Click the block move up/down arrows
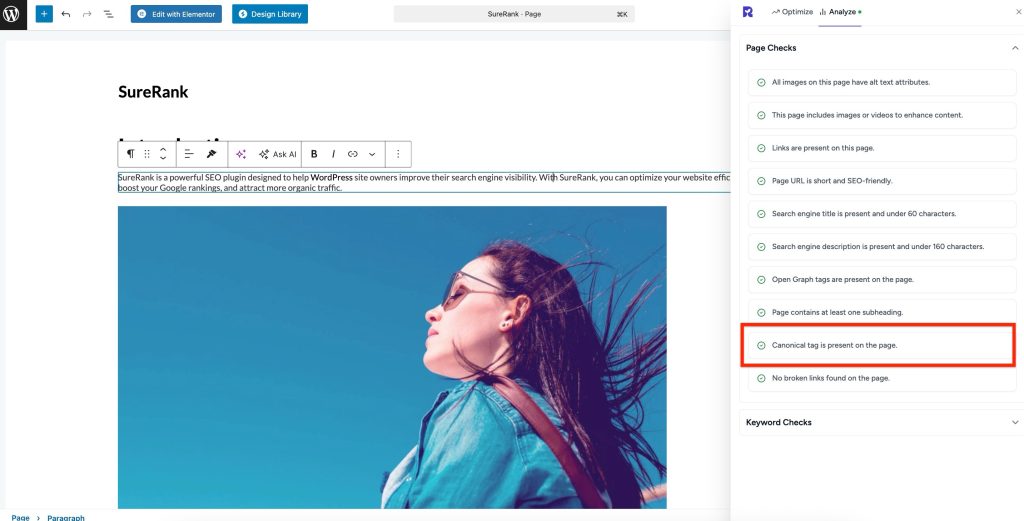The width and height of the screenshot is (1024, 521). (163, 154)
